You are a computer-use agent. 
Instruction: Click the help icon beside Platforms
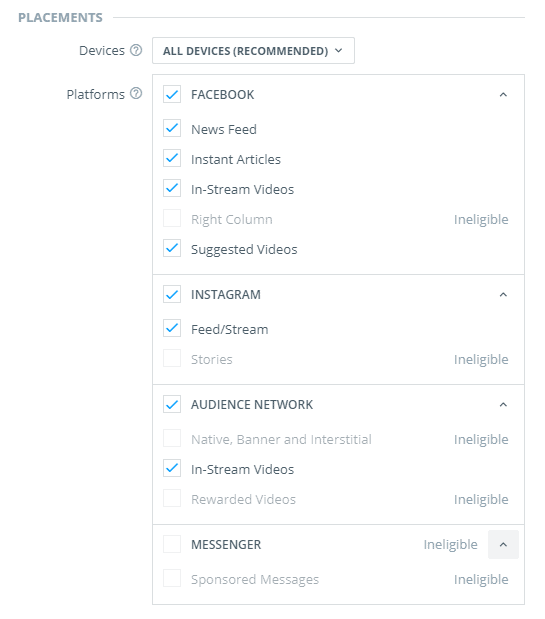(136, 94)
